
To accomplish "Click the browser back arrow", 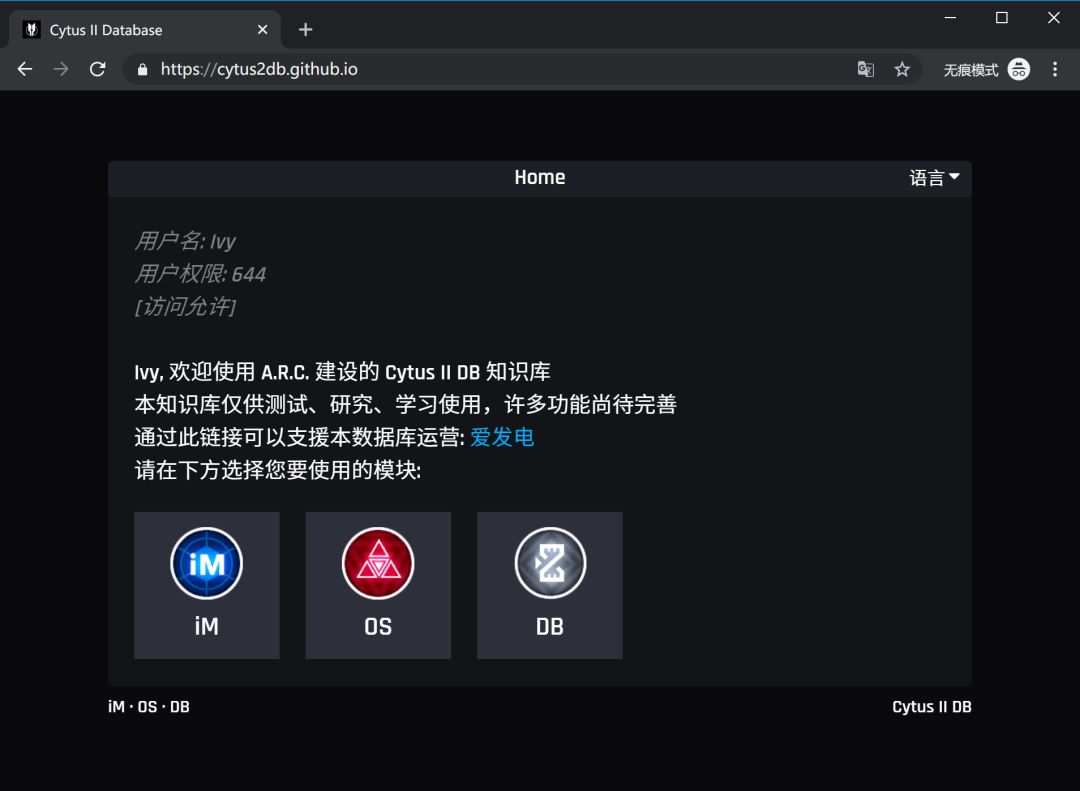I will click(x=25, y=69).
